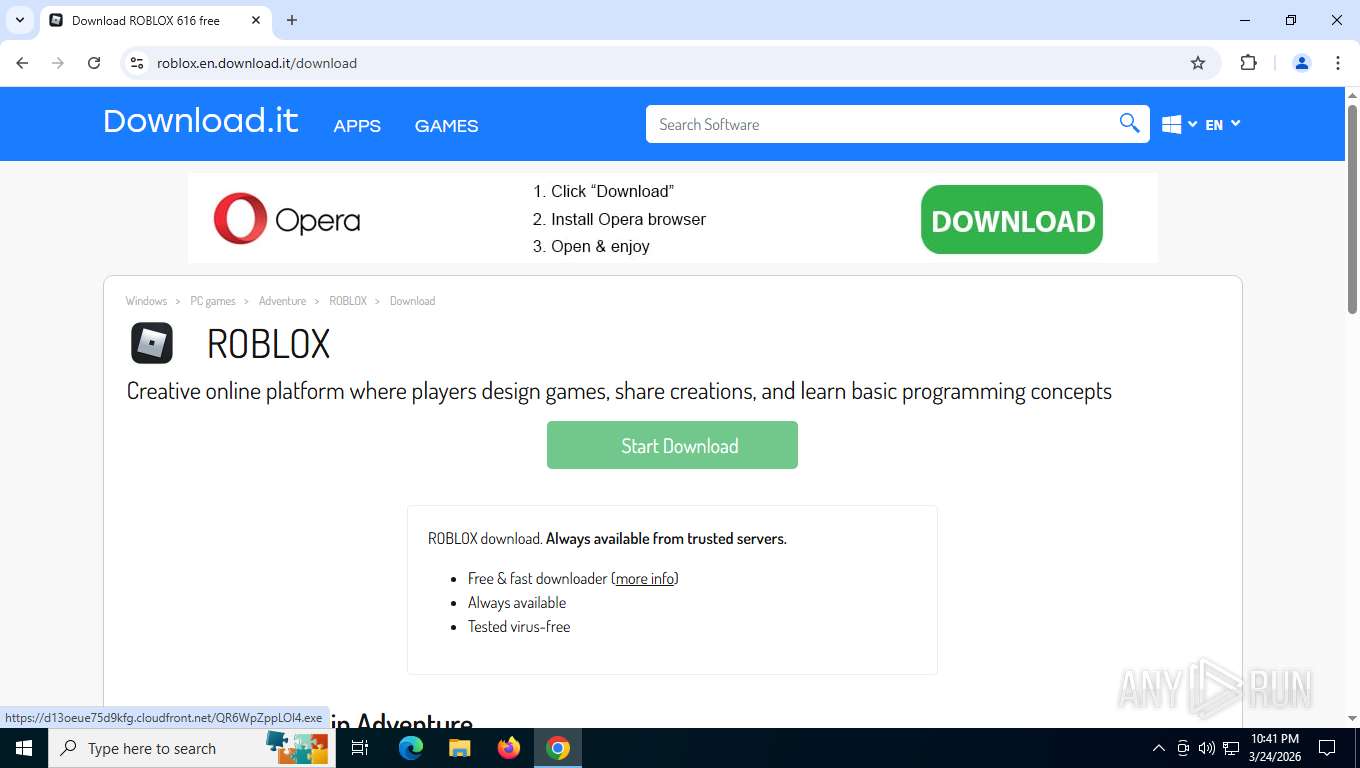The width and height of the screenshot is (1360, 768).
Task: Open the Windows Start menu
Action: 23,748
